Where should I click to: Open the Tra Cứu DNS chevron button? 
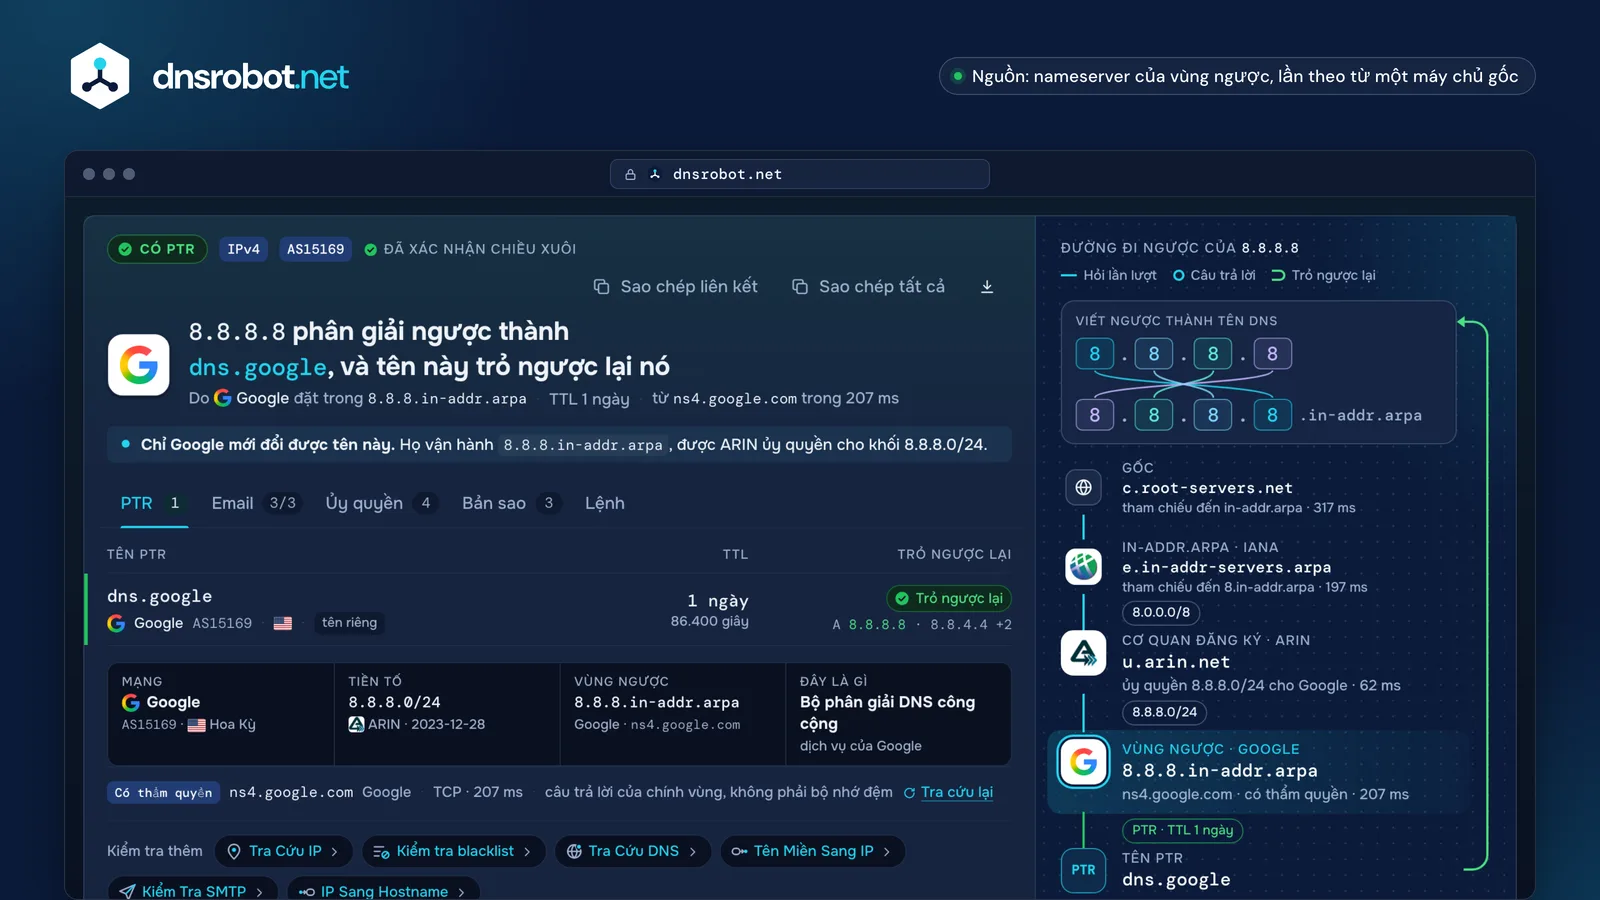[x=633, y=851]
